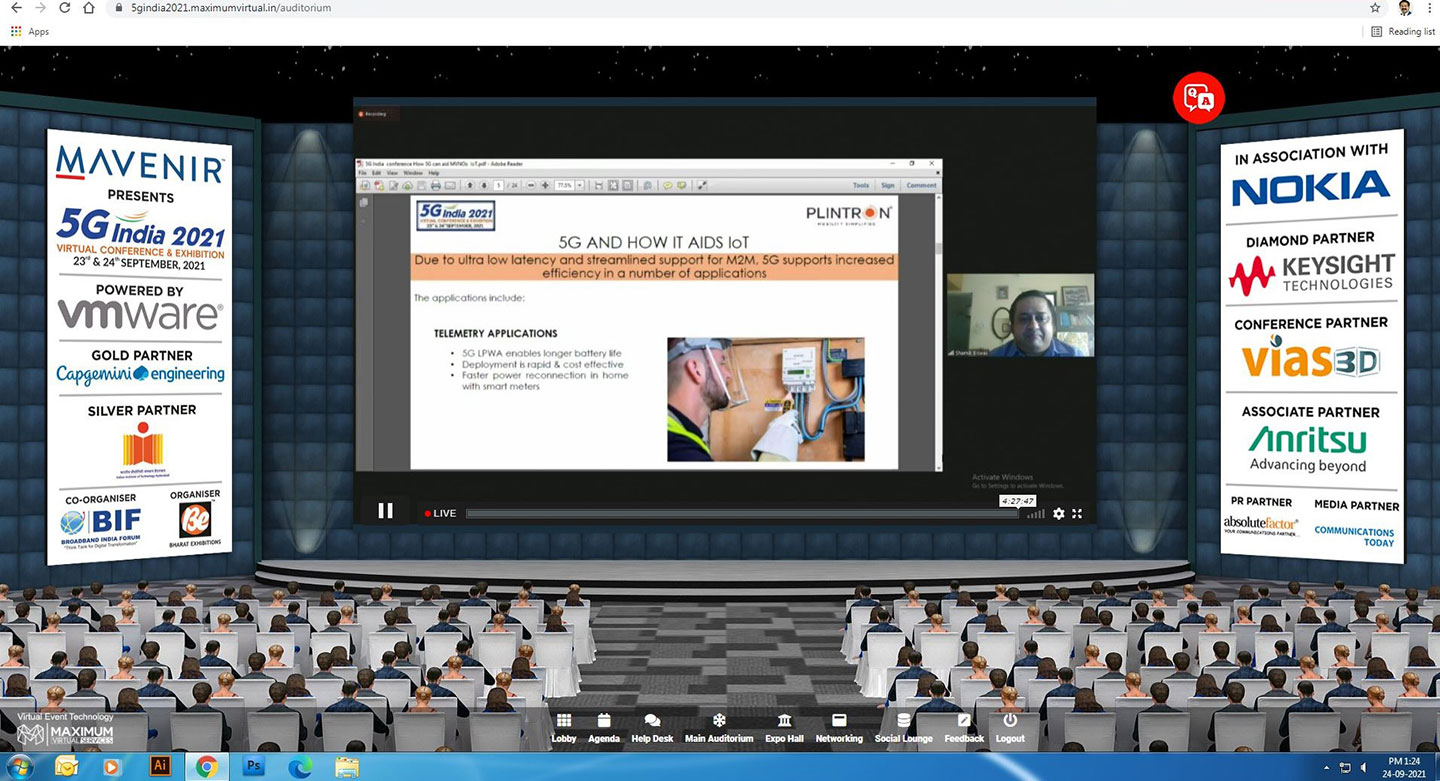Click the Keysight Technologies diamond partner logo
This screenshot has height=781, width=1440.
(1311, 274)
